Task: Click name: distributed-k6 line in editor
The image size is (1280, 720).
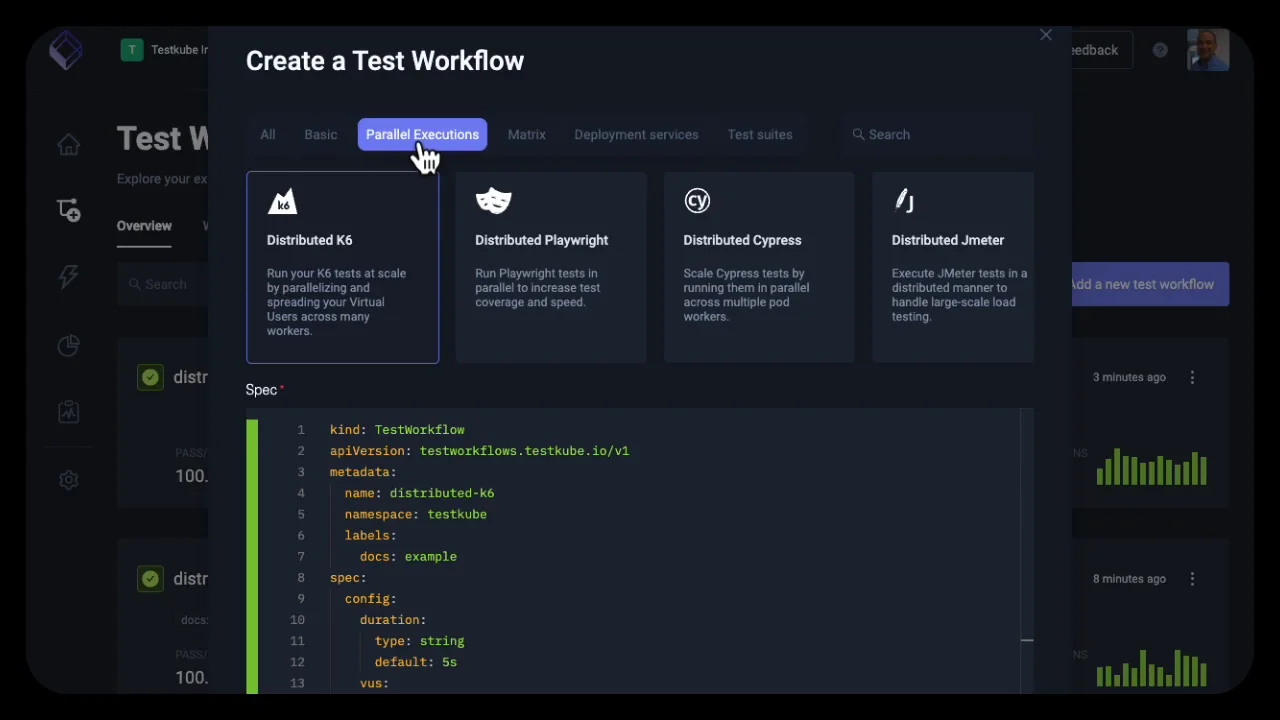Action: click(419, 493)
